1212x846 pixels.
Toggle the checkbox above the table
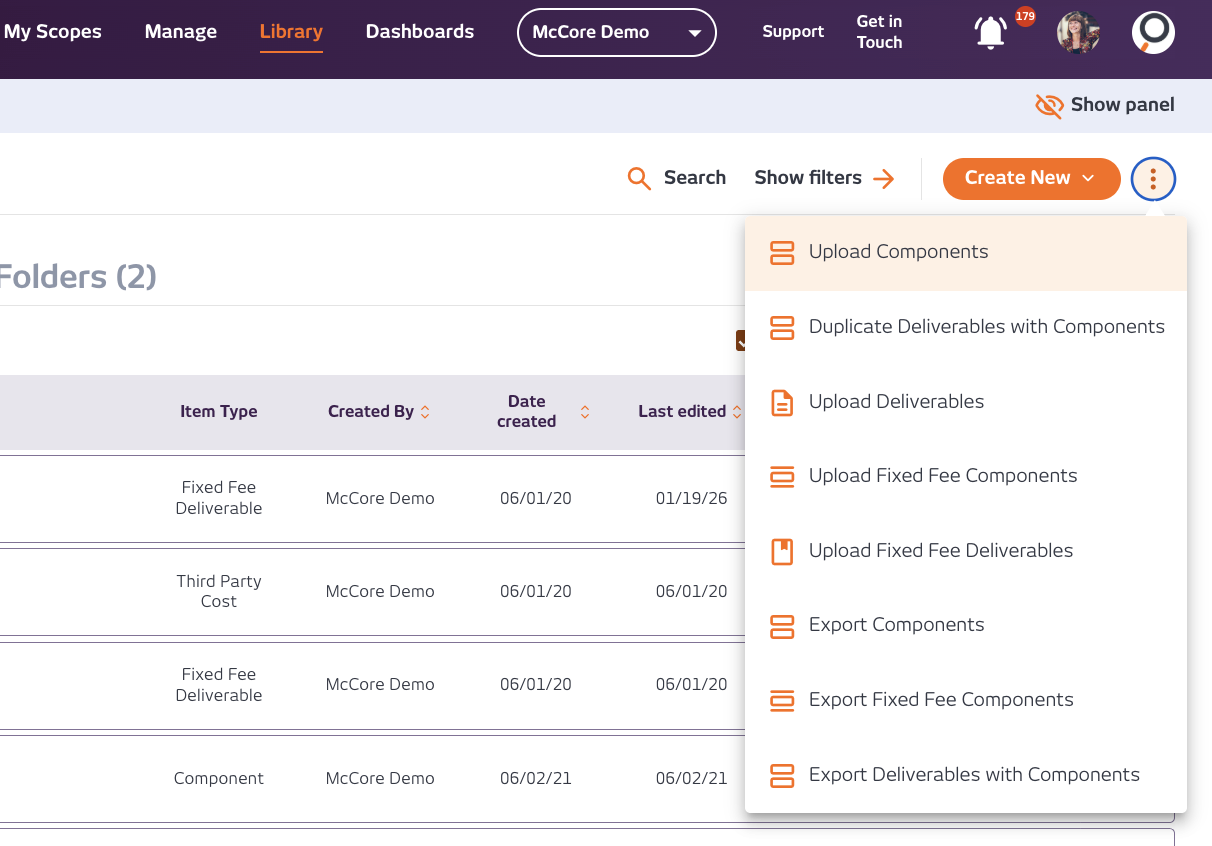tap(741, 341)
